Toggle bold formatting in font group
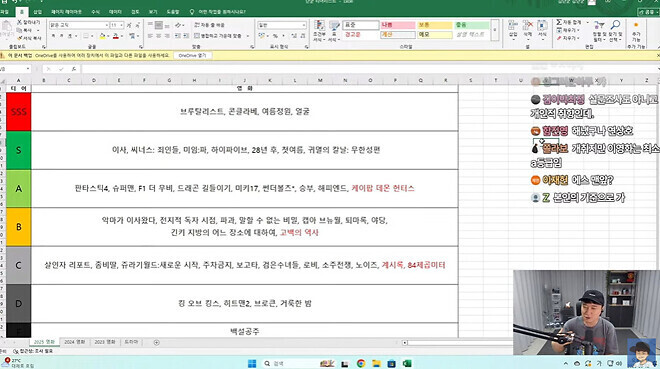660x369 pixels. [x=53, y=36]
